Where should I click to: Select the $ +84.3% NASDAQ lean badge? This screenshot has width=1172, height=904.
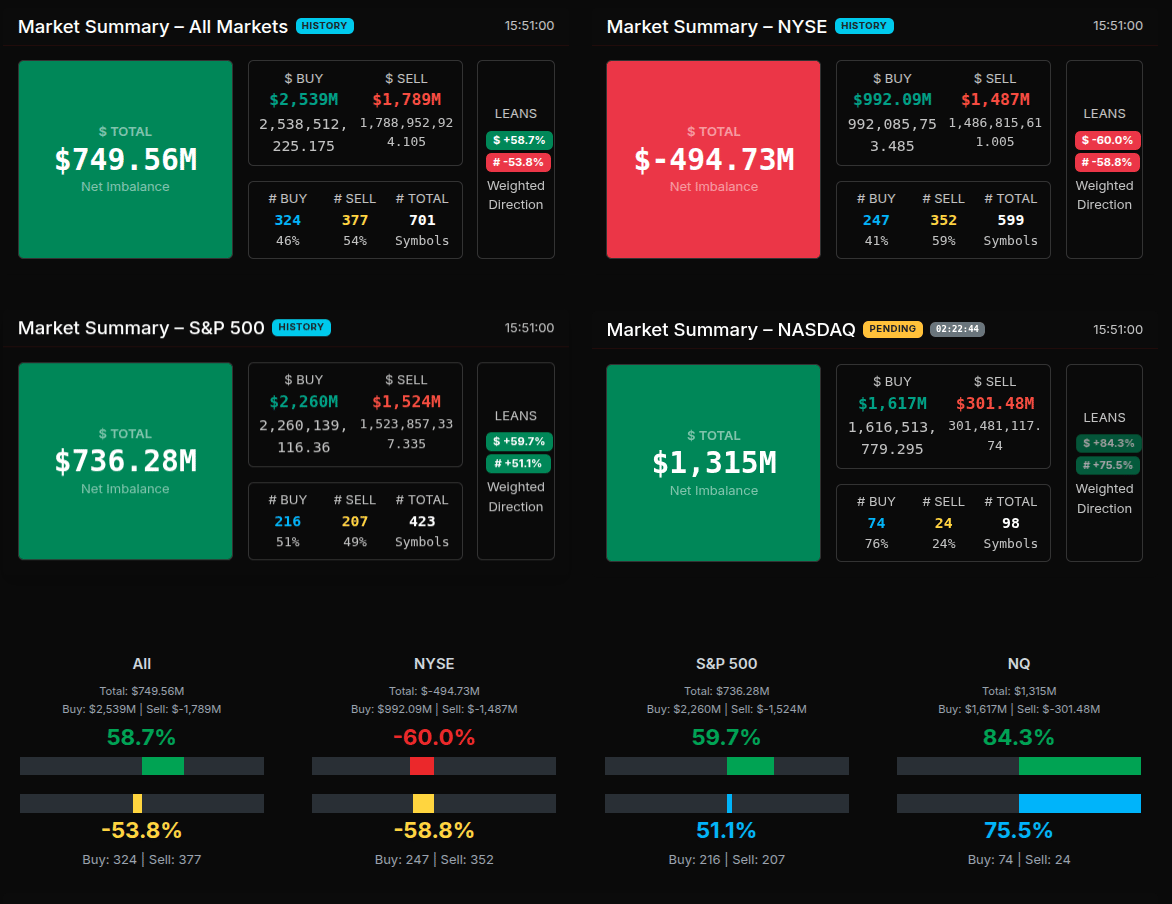tap(1108, 443)
